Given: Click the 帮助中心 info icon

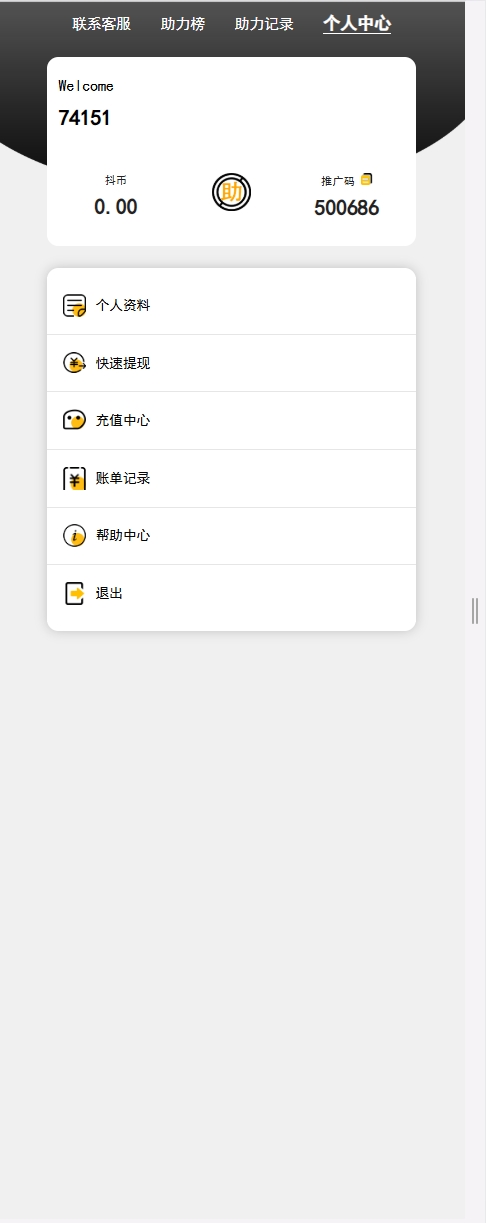Looking at the screenshot, I should click(74, 536).
